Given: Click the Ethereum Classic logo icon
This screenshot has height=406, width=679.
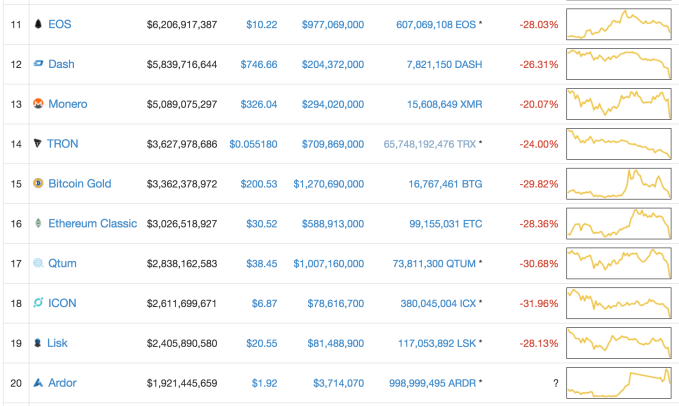Looking at the screenshot, I should click(x=38, y=223).
